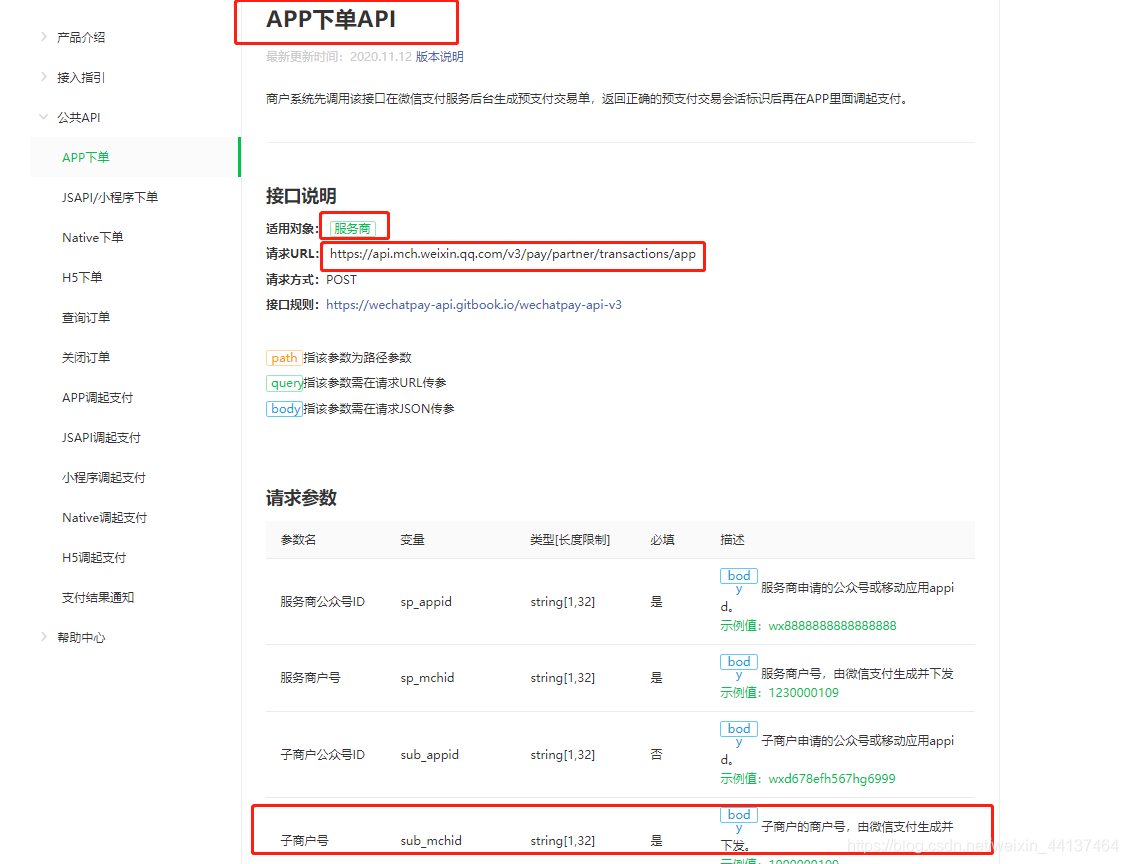The width and height of the screenshot is (1128, 864).
Task: Click the 服务商公众号ID cell
Action: 322,602
